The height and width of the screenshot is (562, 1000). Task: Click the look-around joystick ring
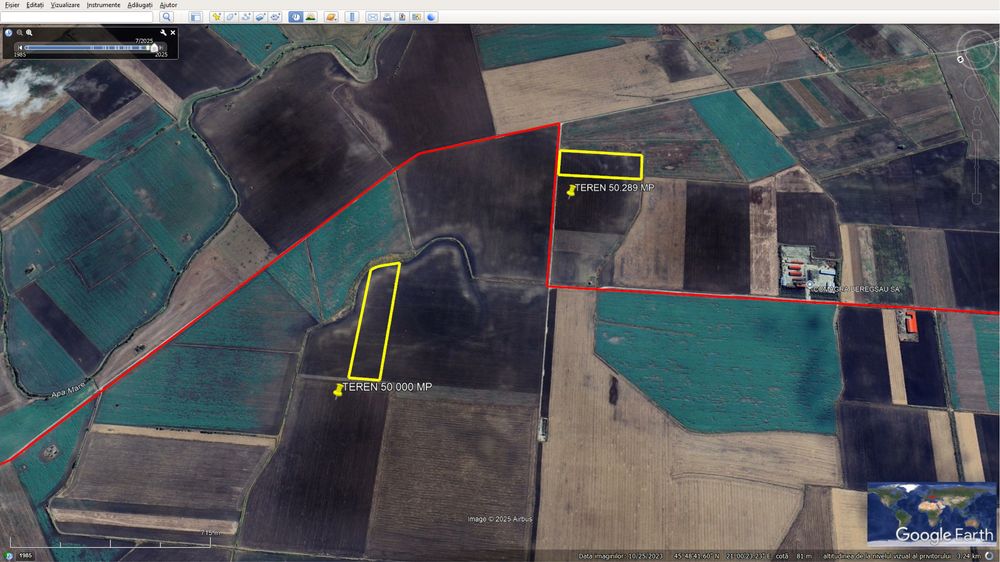pos(976,50)
